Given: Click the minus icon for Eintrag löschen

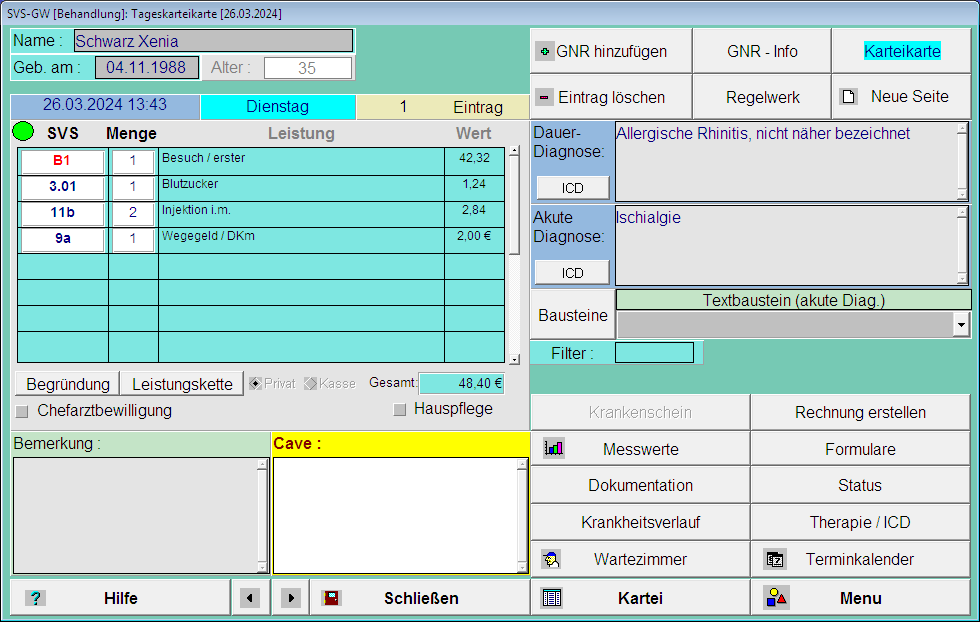Looking at the screenshot, I should coord(544,97).
